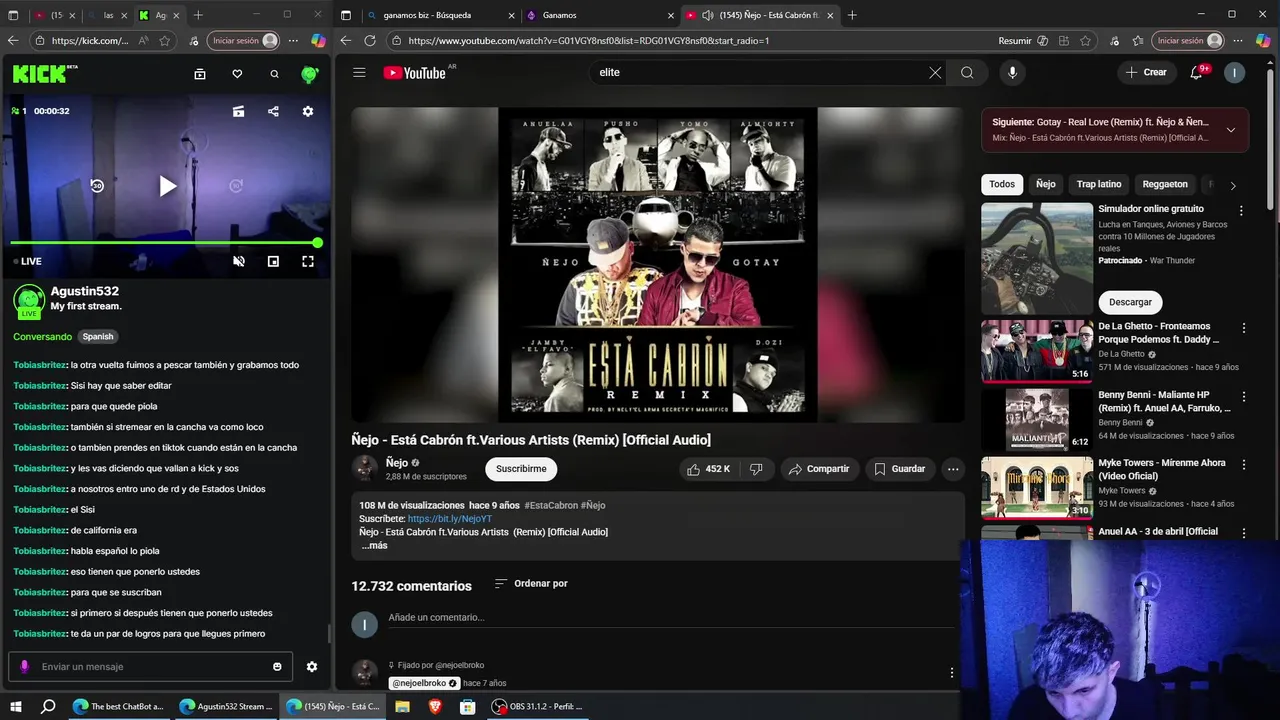Open options for De La Ghetto video

pos(1244,328)
